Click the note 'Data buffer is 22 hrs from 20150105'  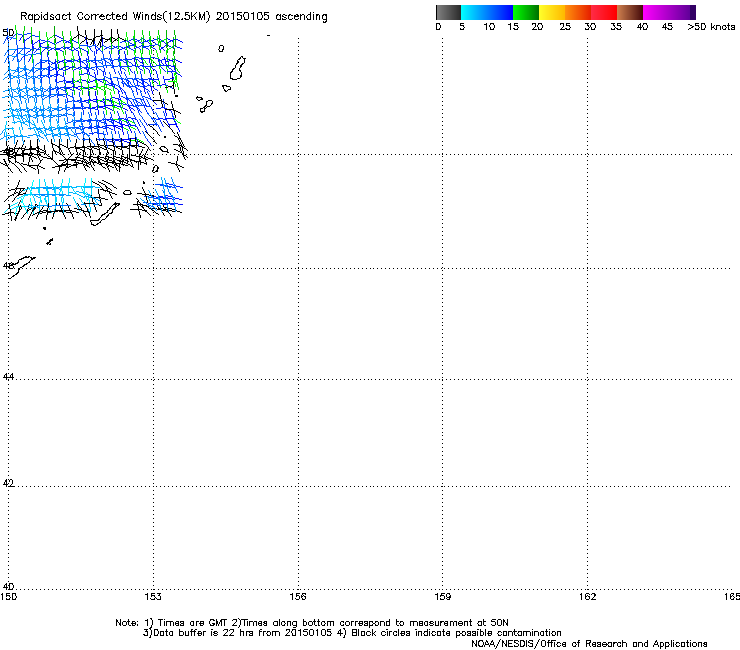click(x=243, y=633)
